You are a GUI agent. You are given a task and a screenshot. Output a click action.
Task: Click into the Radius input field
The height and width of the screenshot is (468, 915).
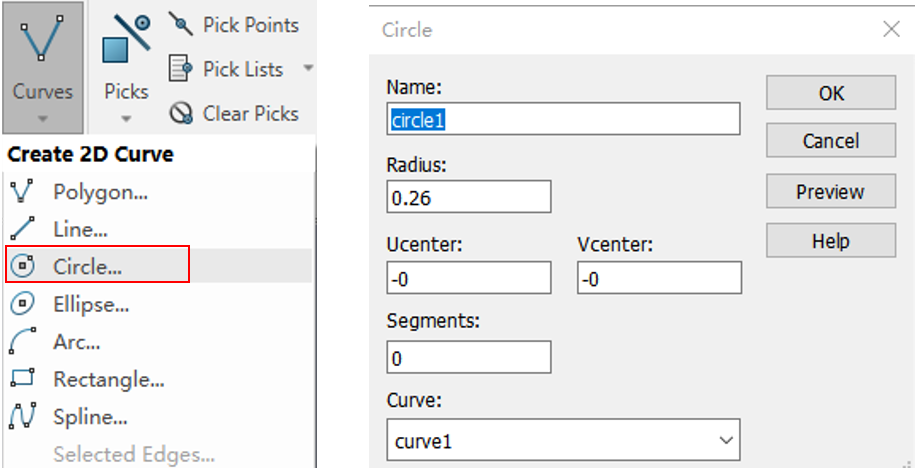469,197
